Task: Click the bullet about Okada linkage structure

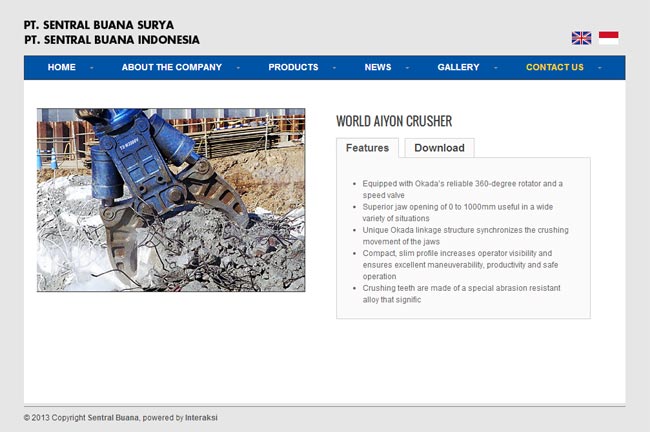Action: 465,235
